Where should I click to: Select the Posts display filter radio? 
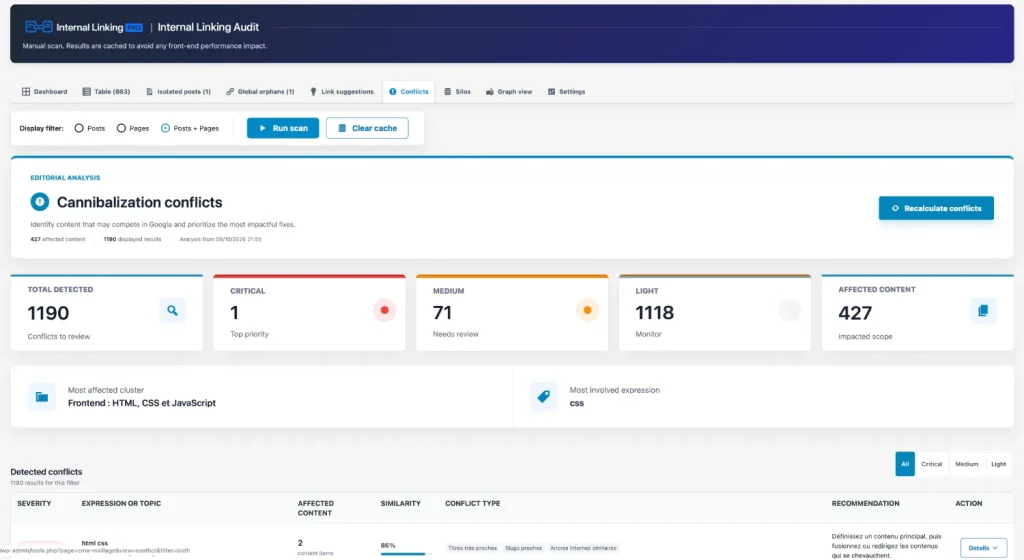click(79, 129)
